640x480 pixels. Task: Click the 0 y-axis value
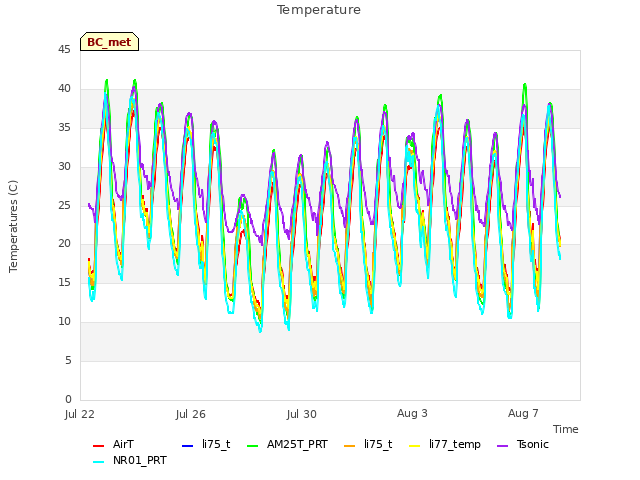pos(68,399)
